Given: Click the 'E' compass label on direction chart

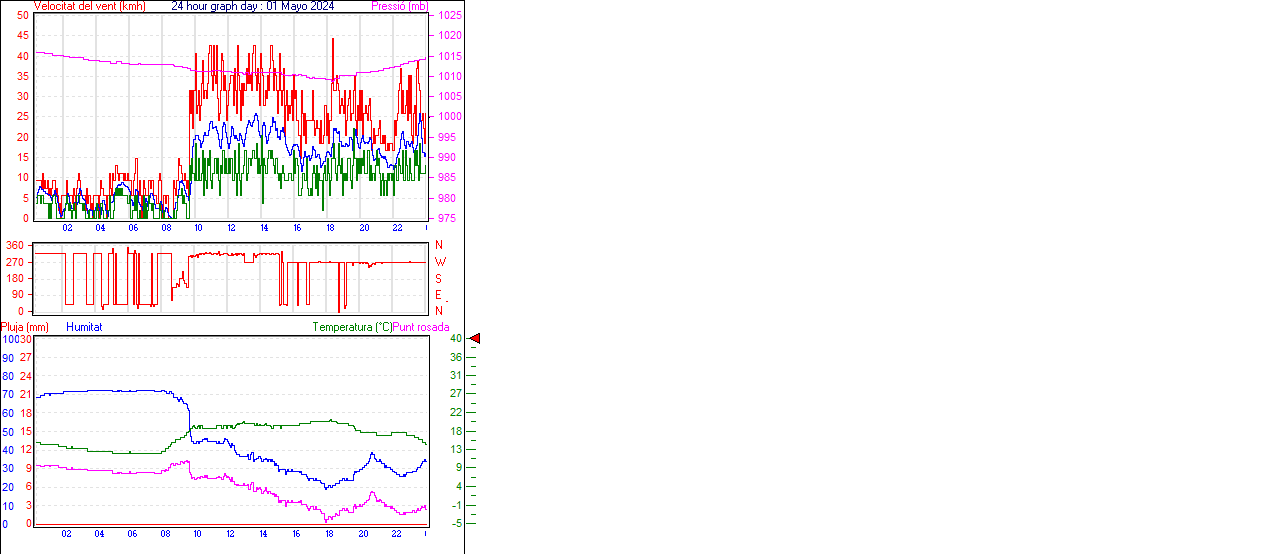Looking at the screenshot, I should (438, 295).
